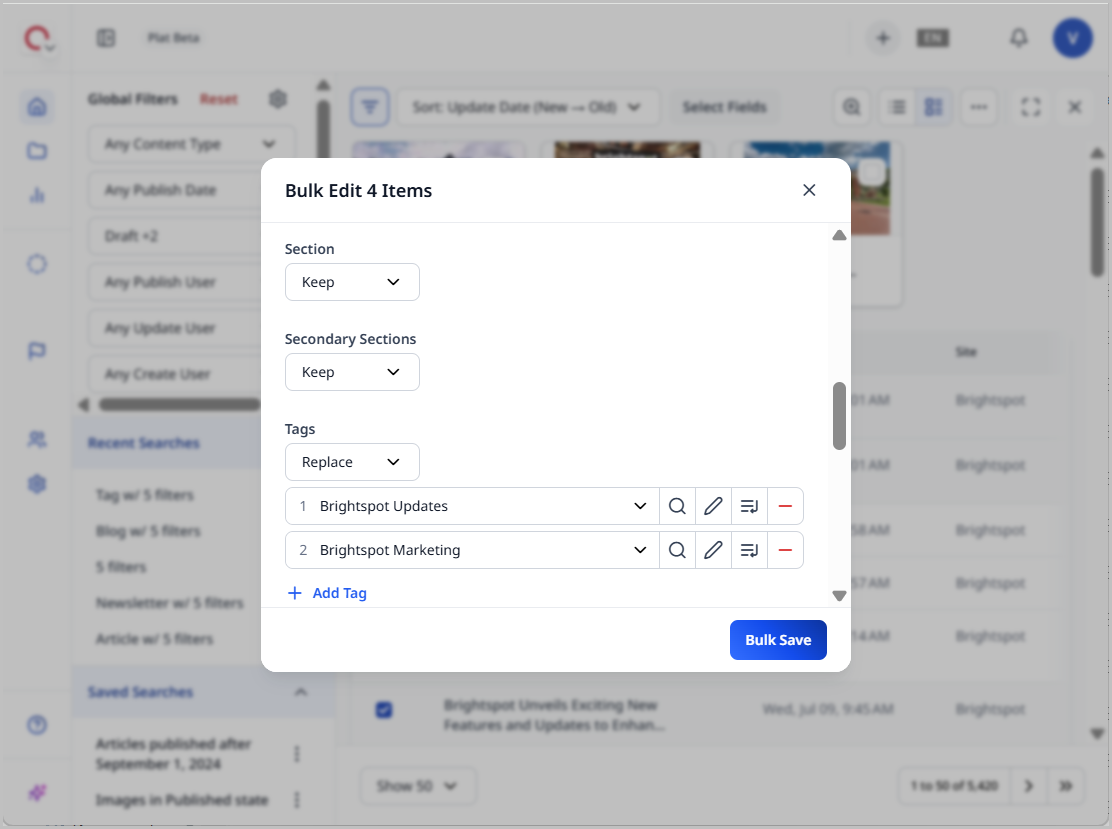Viewport: 1112px width, 829px height.
Task: Open the Tags Replace dropdown
Action: (352, 462)
